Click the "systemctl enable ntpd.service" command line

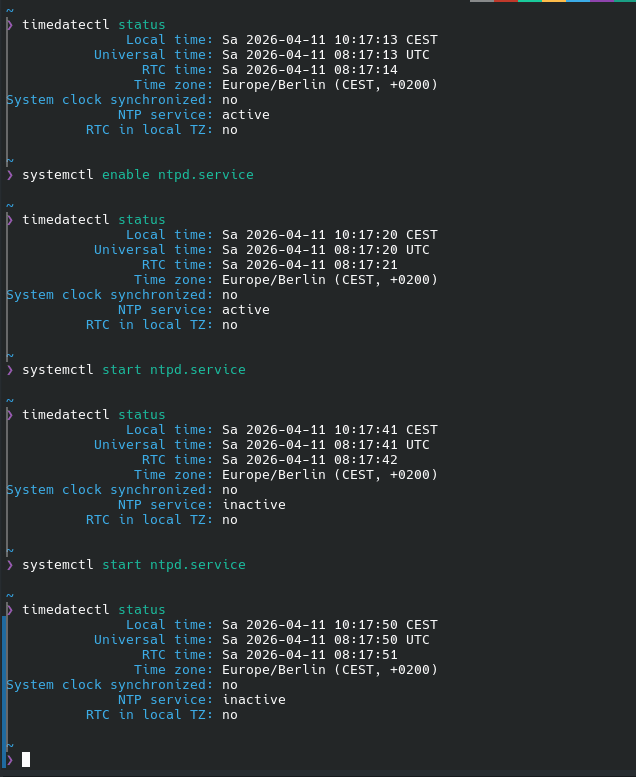138,175
